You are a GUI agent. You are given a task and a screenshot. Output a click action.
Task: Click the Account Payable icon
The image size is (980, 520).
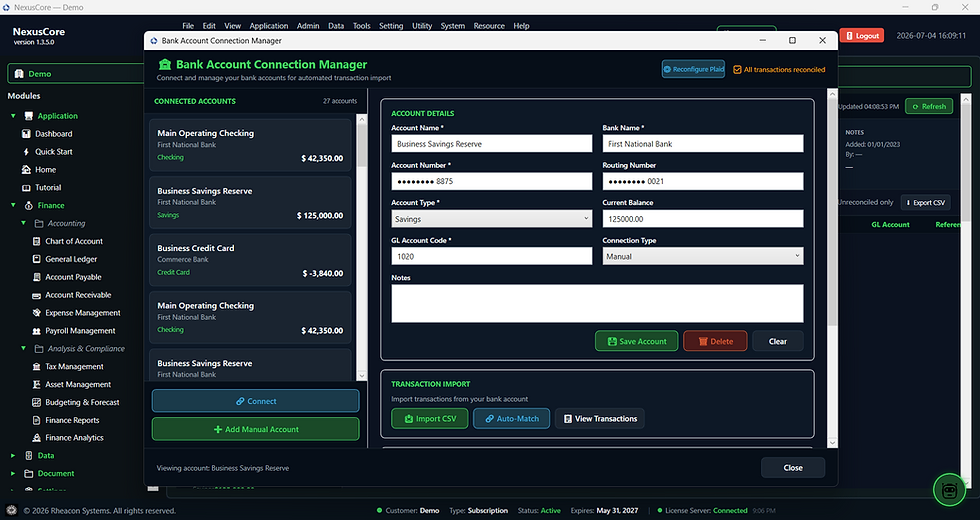[x=36, y=277]
